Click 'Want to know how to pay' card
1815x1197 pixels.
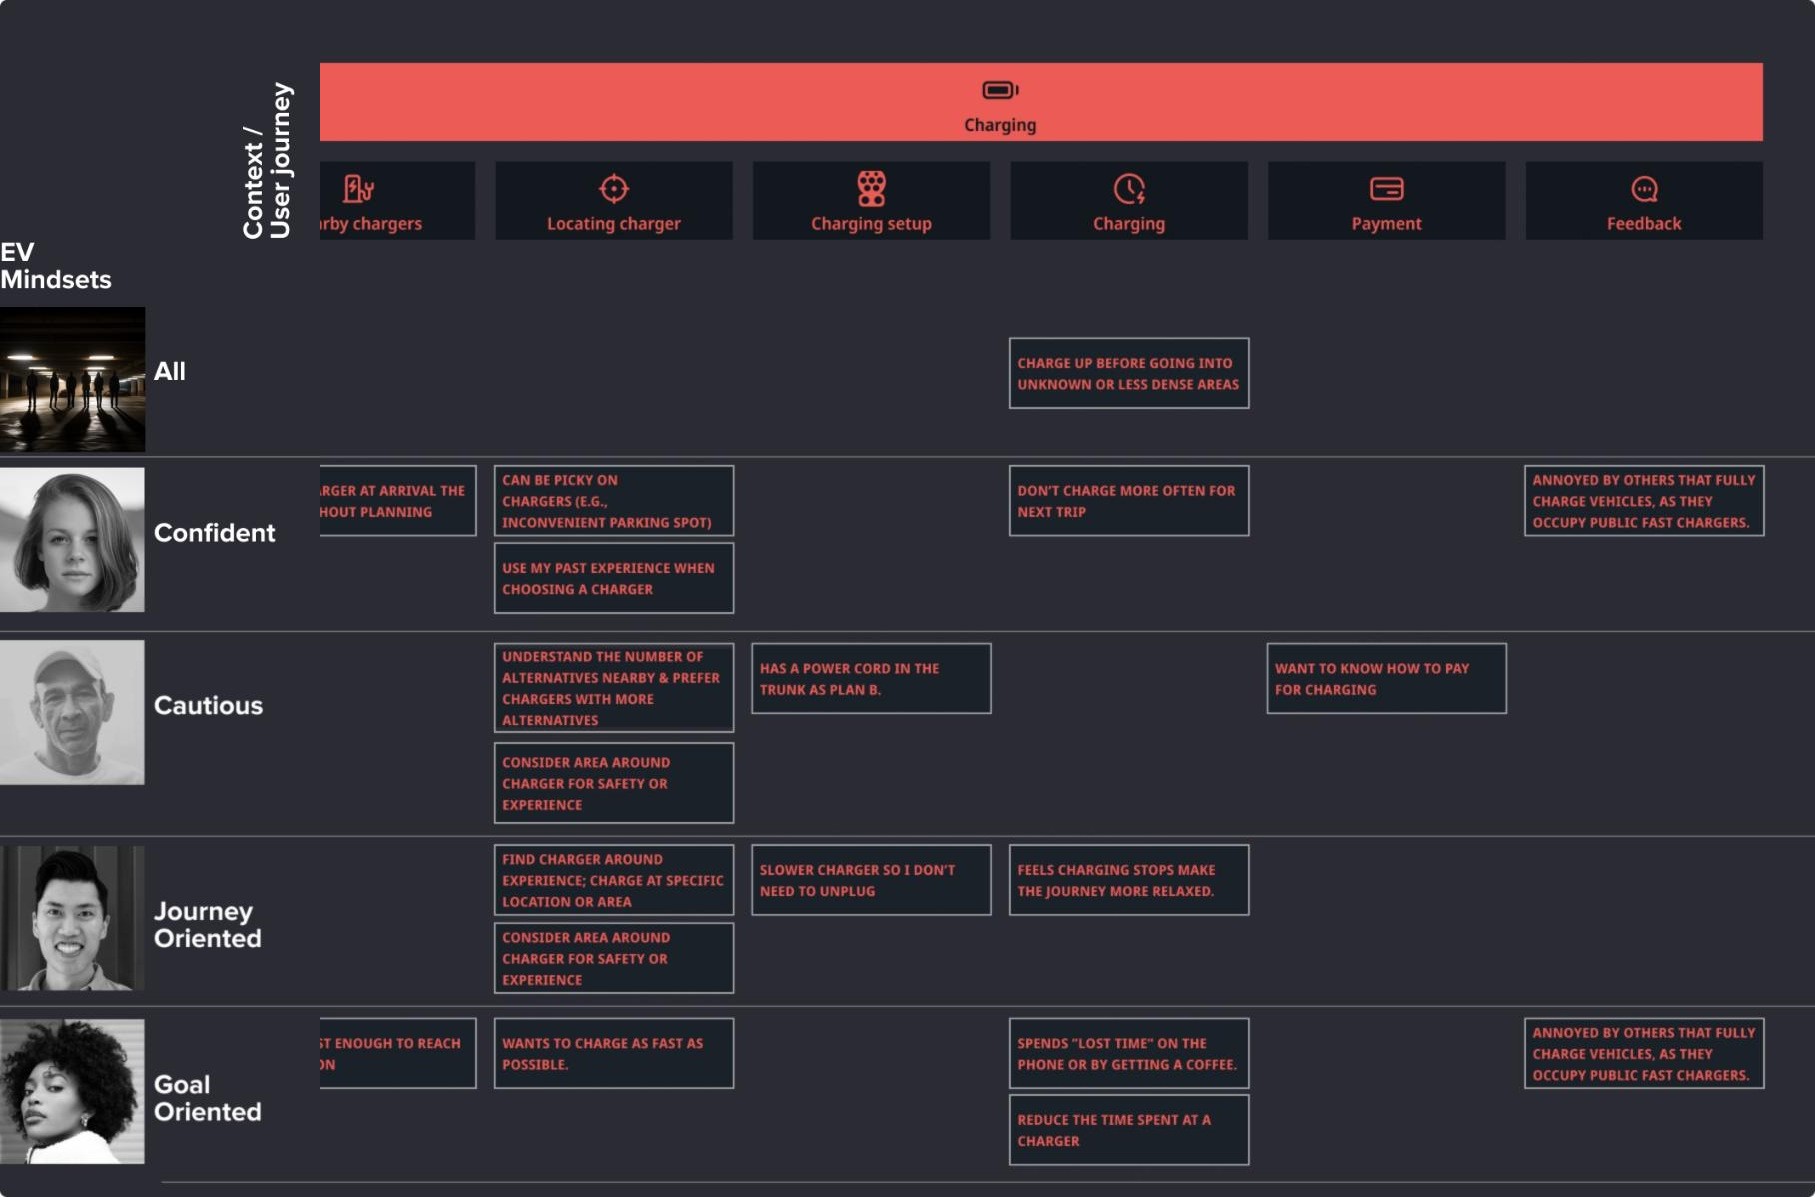(x=1386, y=678)
